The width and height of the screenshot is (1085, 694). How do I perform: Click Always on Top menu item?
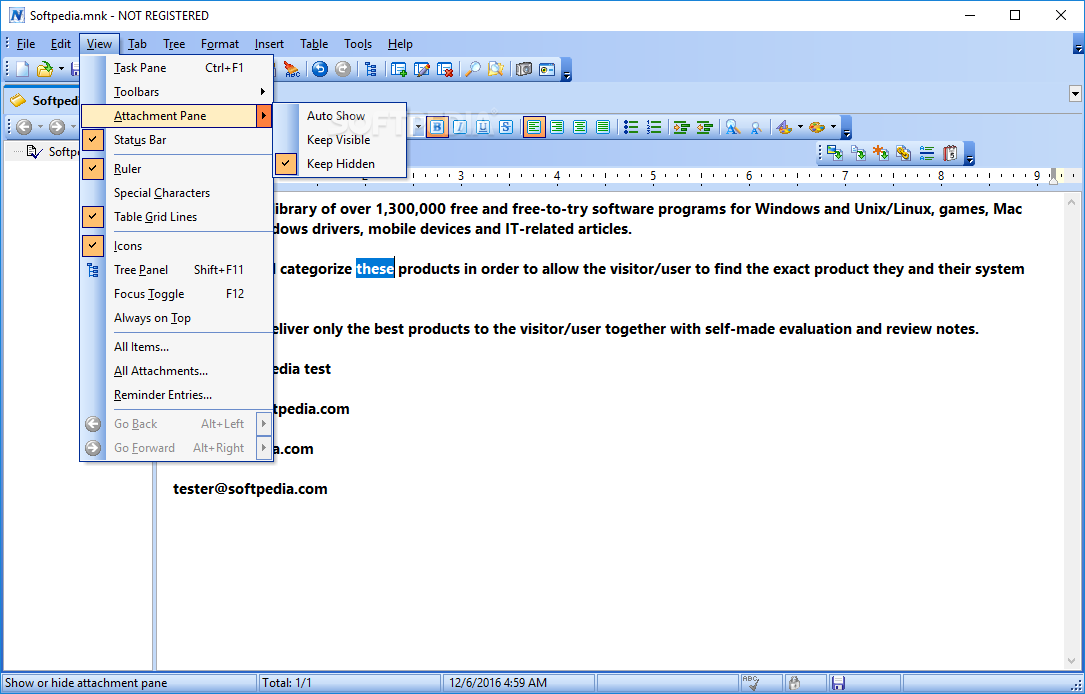coord(177,318)
